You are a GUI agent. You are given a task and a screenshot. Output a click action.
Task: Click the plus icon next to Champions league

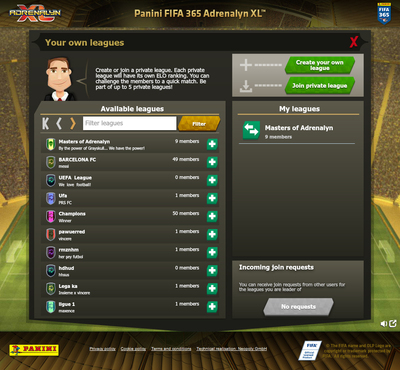pyautogui.click(x=212, y=216)
